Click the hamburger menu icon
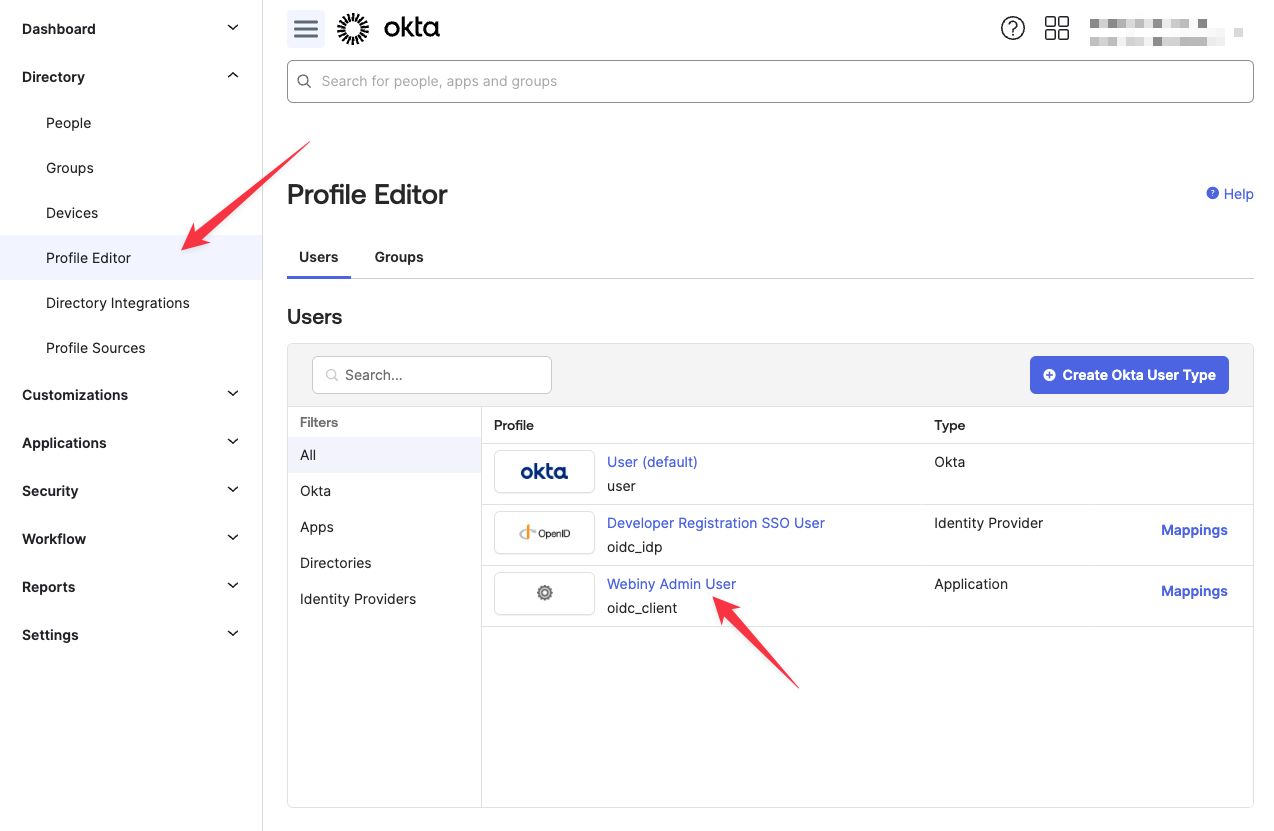 (306, 29)
